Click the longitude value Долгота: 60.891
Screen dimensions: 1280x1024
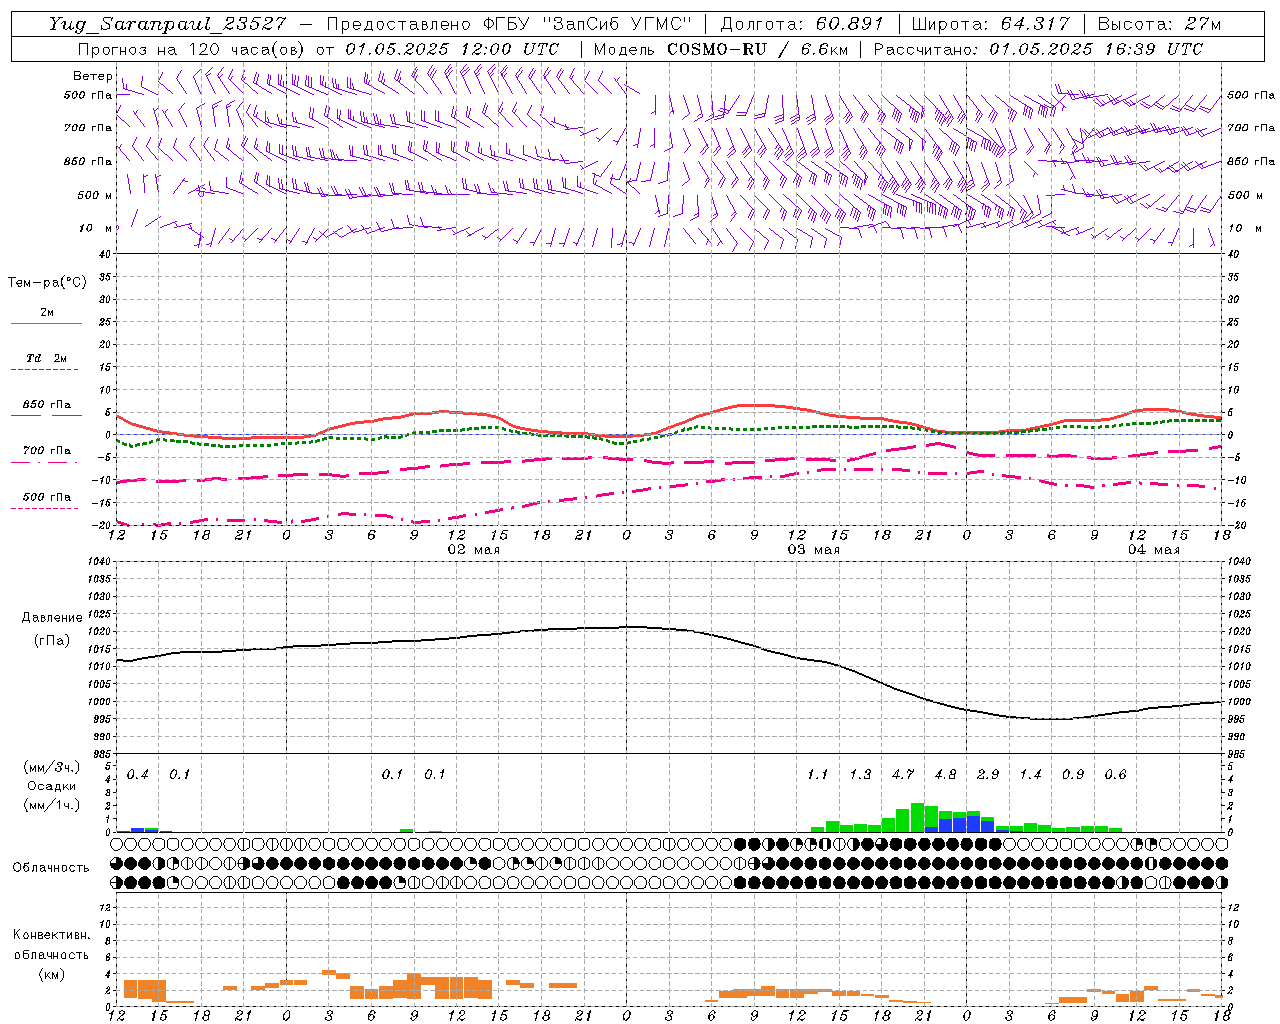coord(802,24)
